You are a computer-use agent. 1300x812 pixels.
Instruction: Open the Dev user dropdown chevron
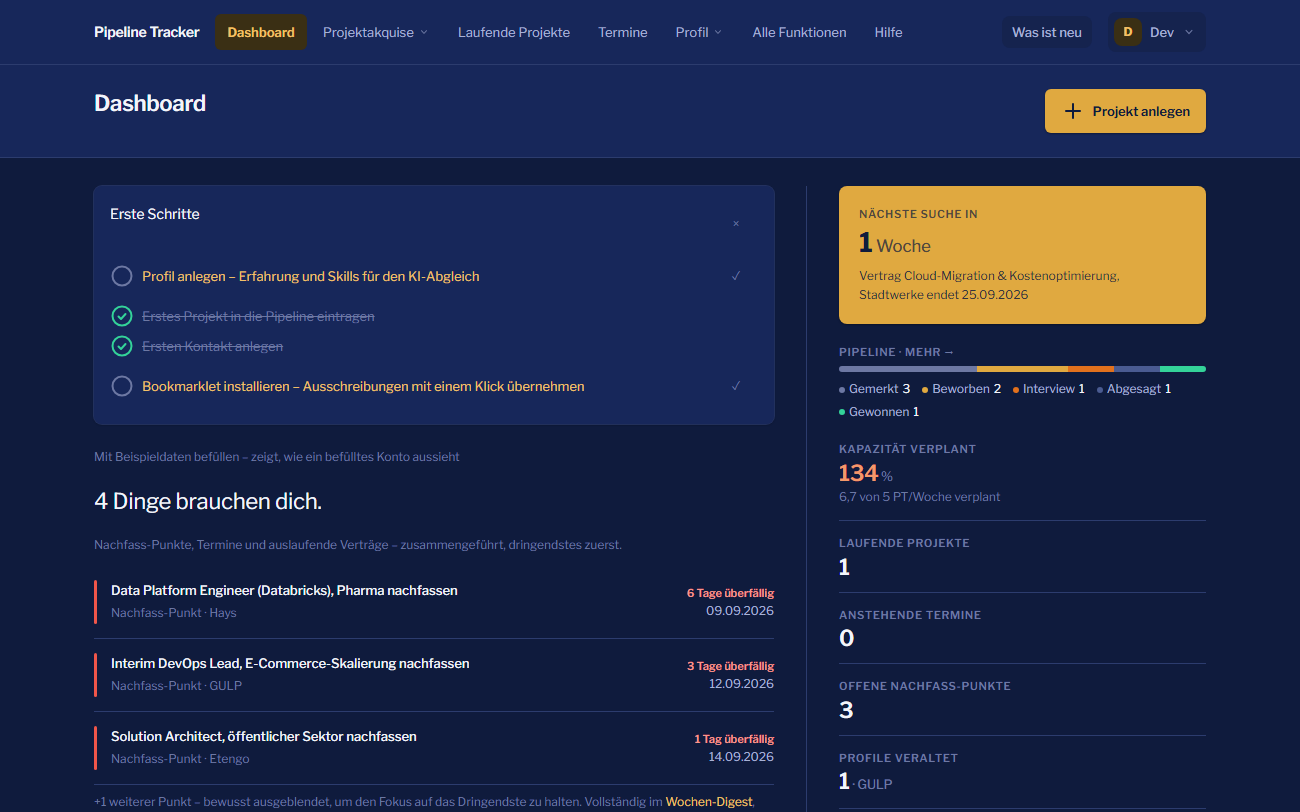(1189, 32)
